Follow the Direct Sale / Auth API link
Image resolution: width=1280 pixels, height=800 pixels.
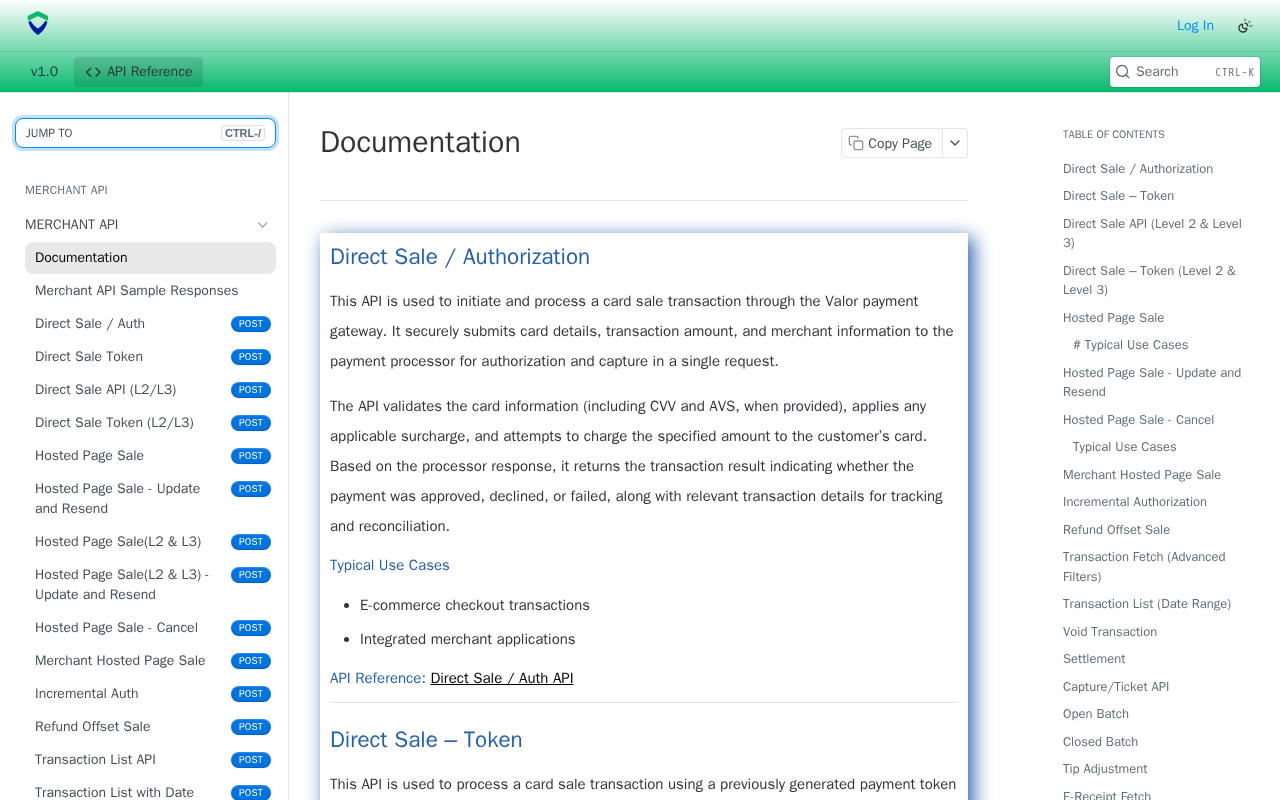[x=502, y=678]
